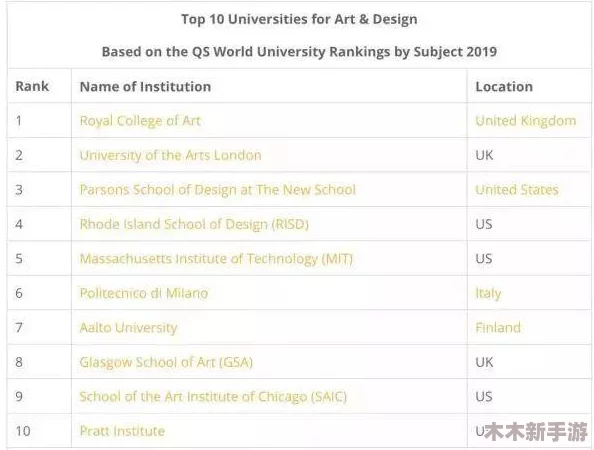594x450 pixels.
Task: Open School of the Art Institute of Chicago link
Action: click(x=213, y=397)
